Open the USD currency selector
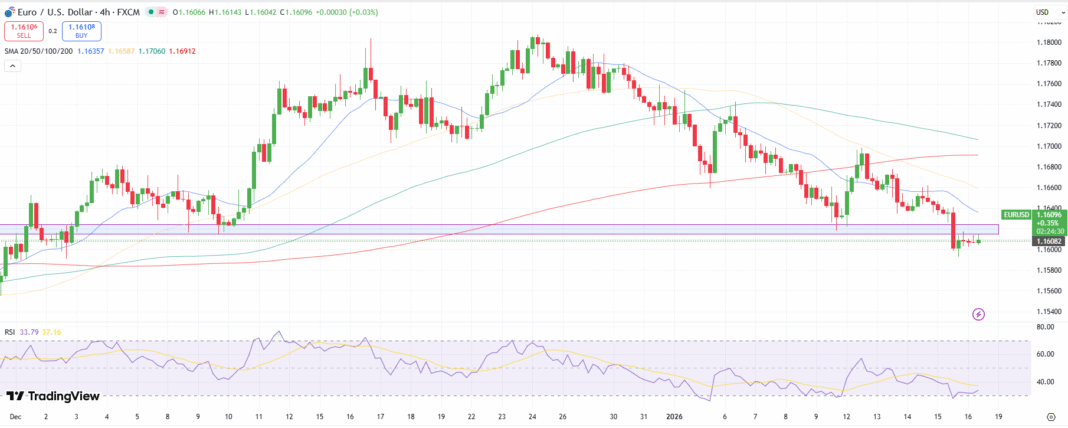 [x=1042, y=12]
